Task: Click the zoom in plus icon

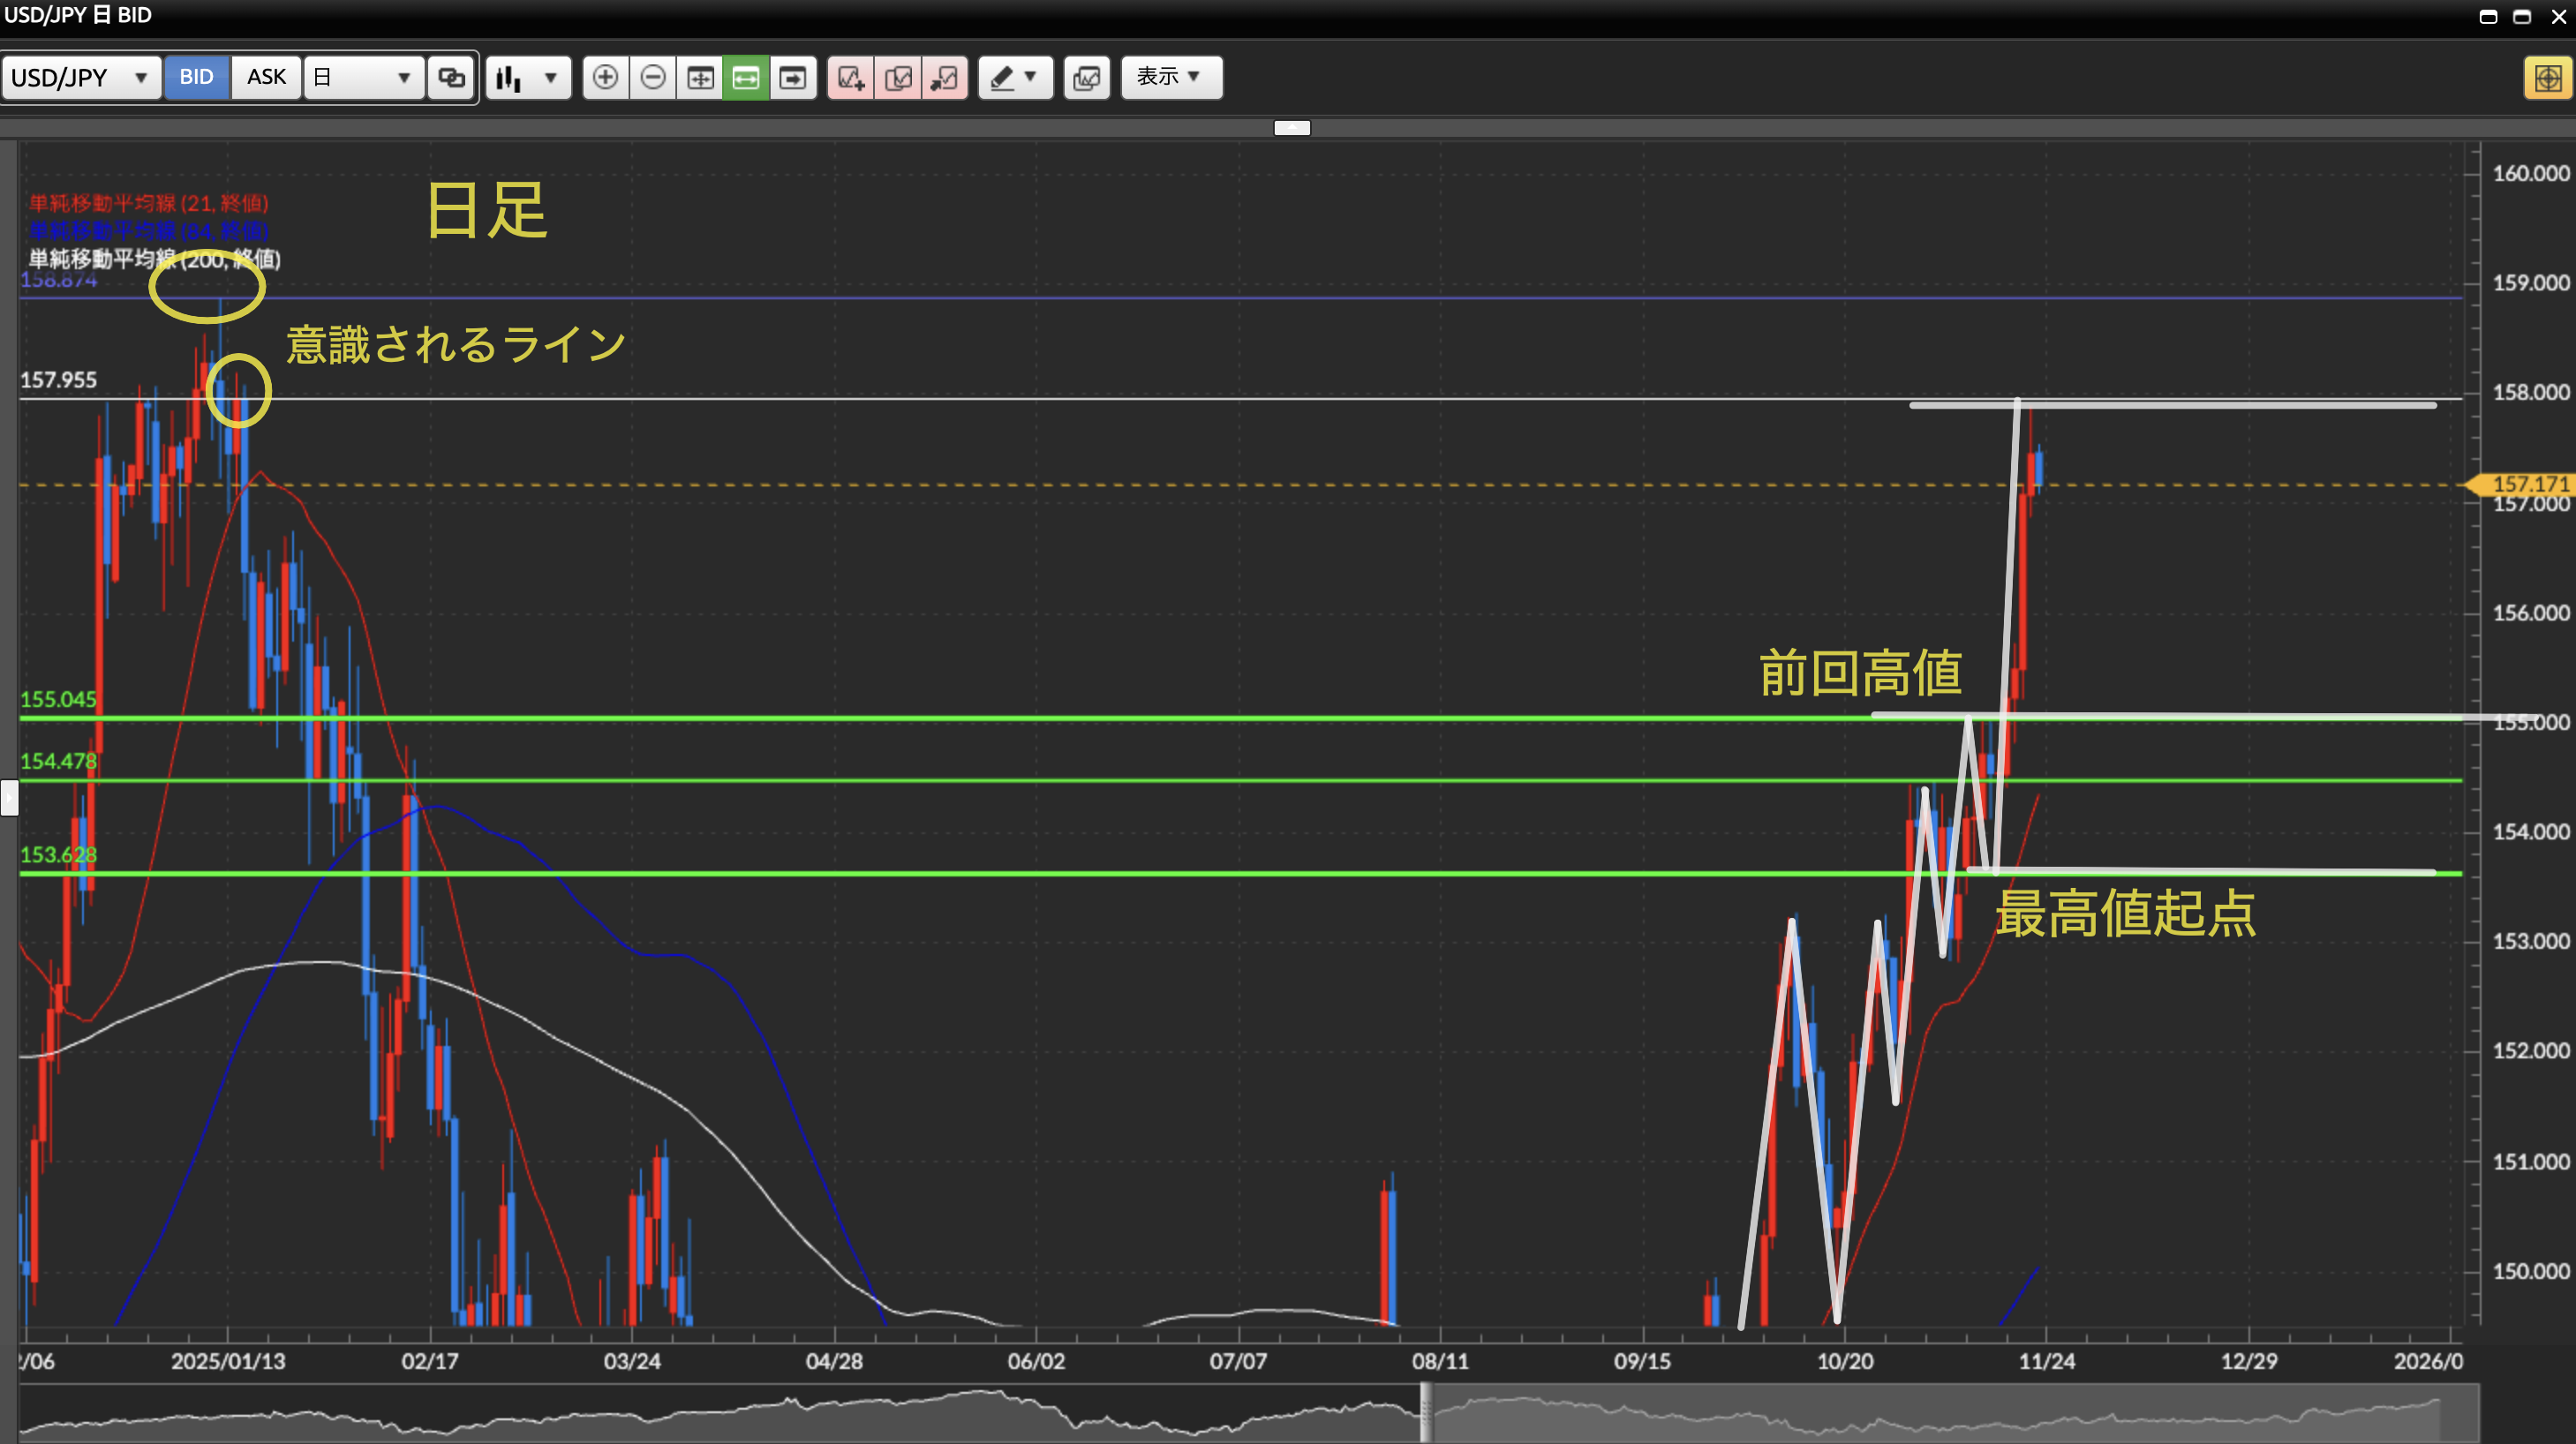Action: pyautogui.click(x=605, y=77)
